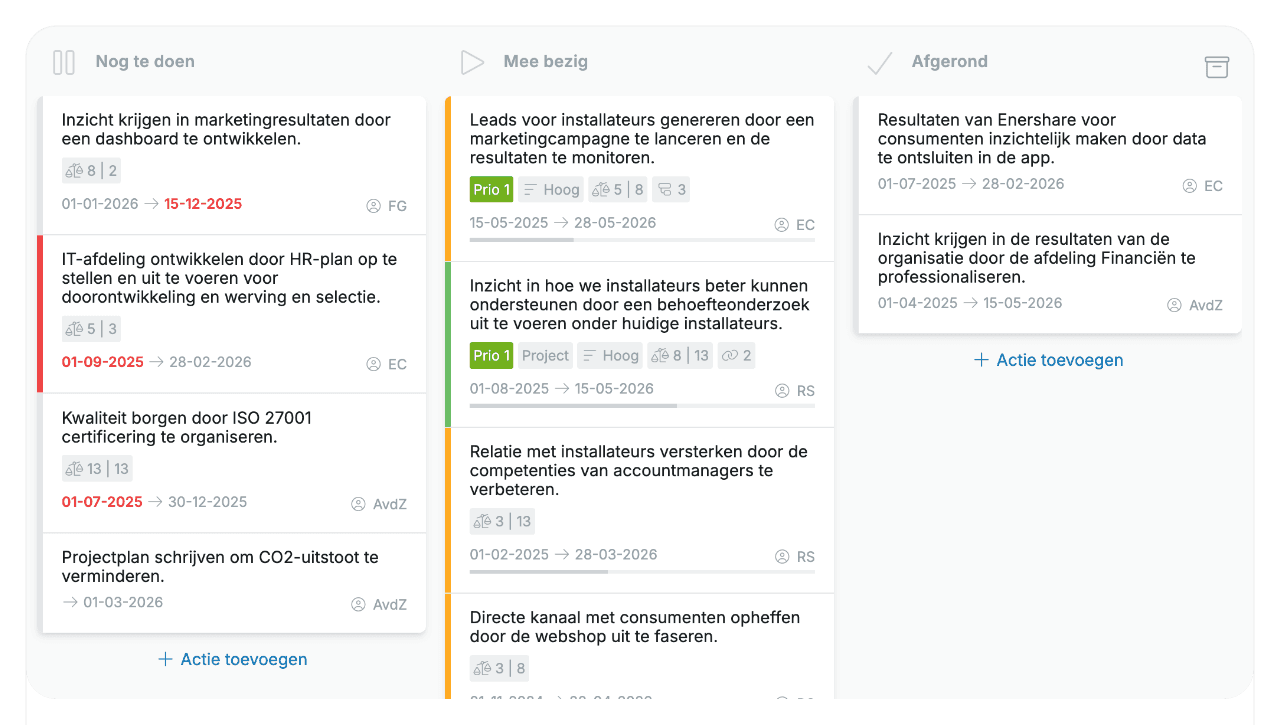Click the Hoog priority tag on the behoefteonderzoek card
Image resolution: width=1280 pixels, height=725 pixels.
click(610, 356)
